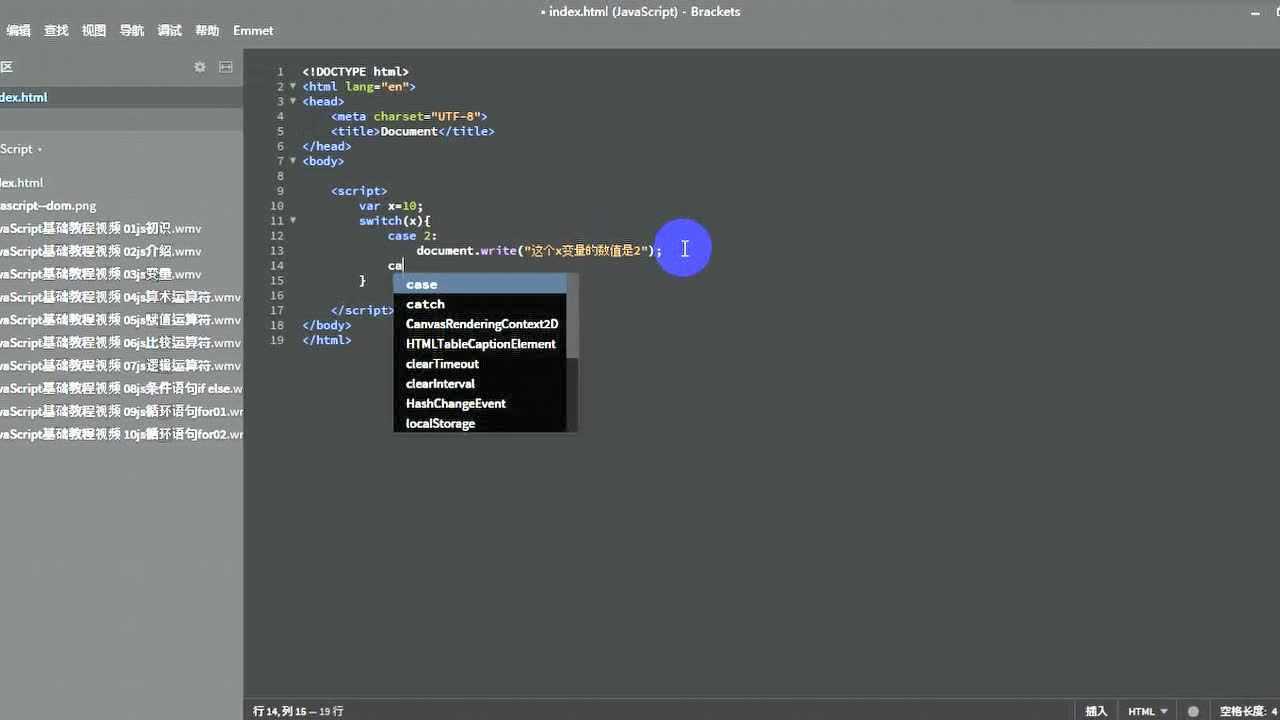Click the code hints list scrollbar
The image size is (1280, 720).
pos(572,320)
